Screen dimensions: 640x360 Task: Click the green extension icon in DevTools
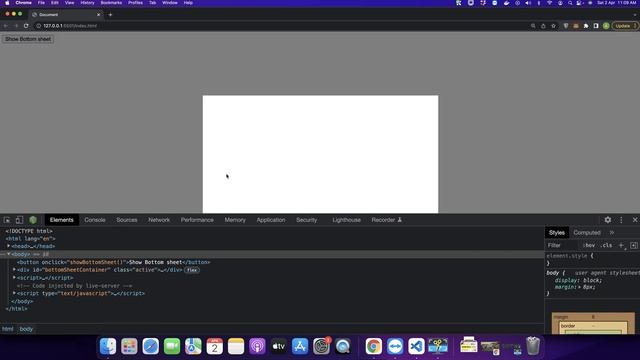tap(33, 220)
